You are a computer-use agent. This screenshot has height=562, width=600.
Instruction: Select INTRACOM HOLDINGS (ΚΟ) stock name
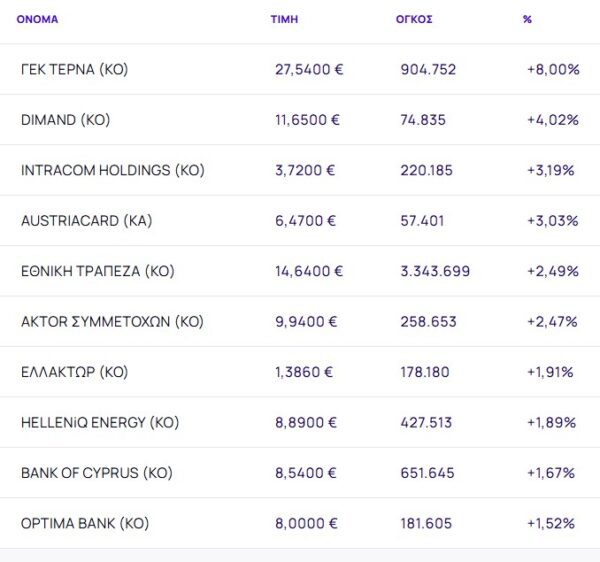click(112, 170)
